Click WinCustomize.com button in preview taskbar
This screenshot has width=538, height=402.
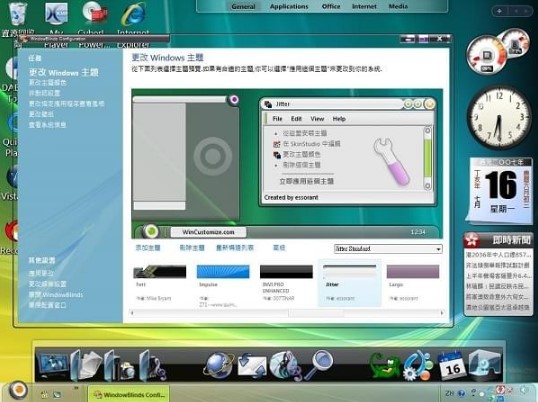click(x=208, y=232)
